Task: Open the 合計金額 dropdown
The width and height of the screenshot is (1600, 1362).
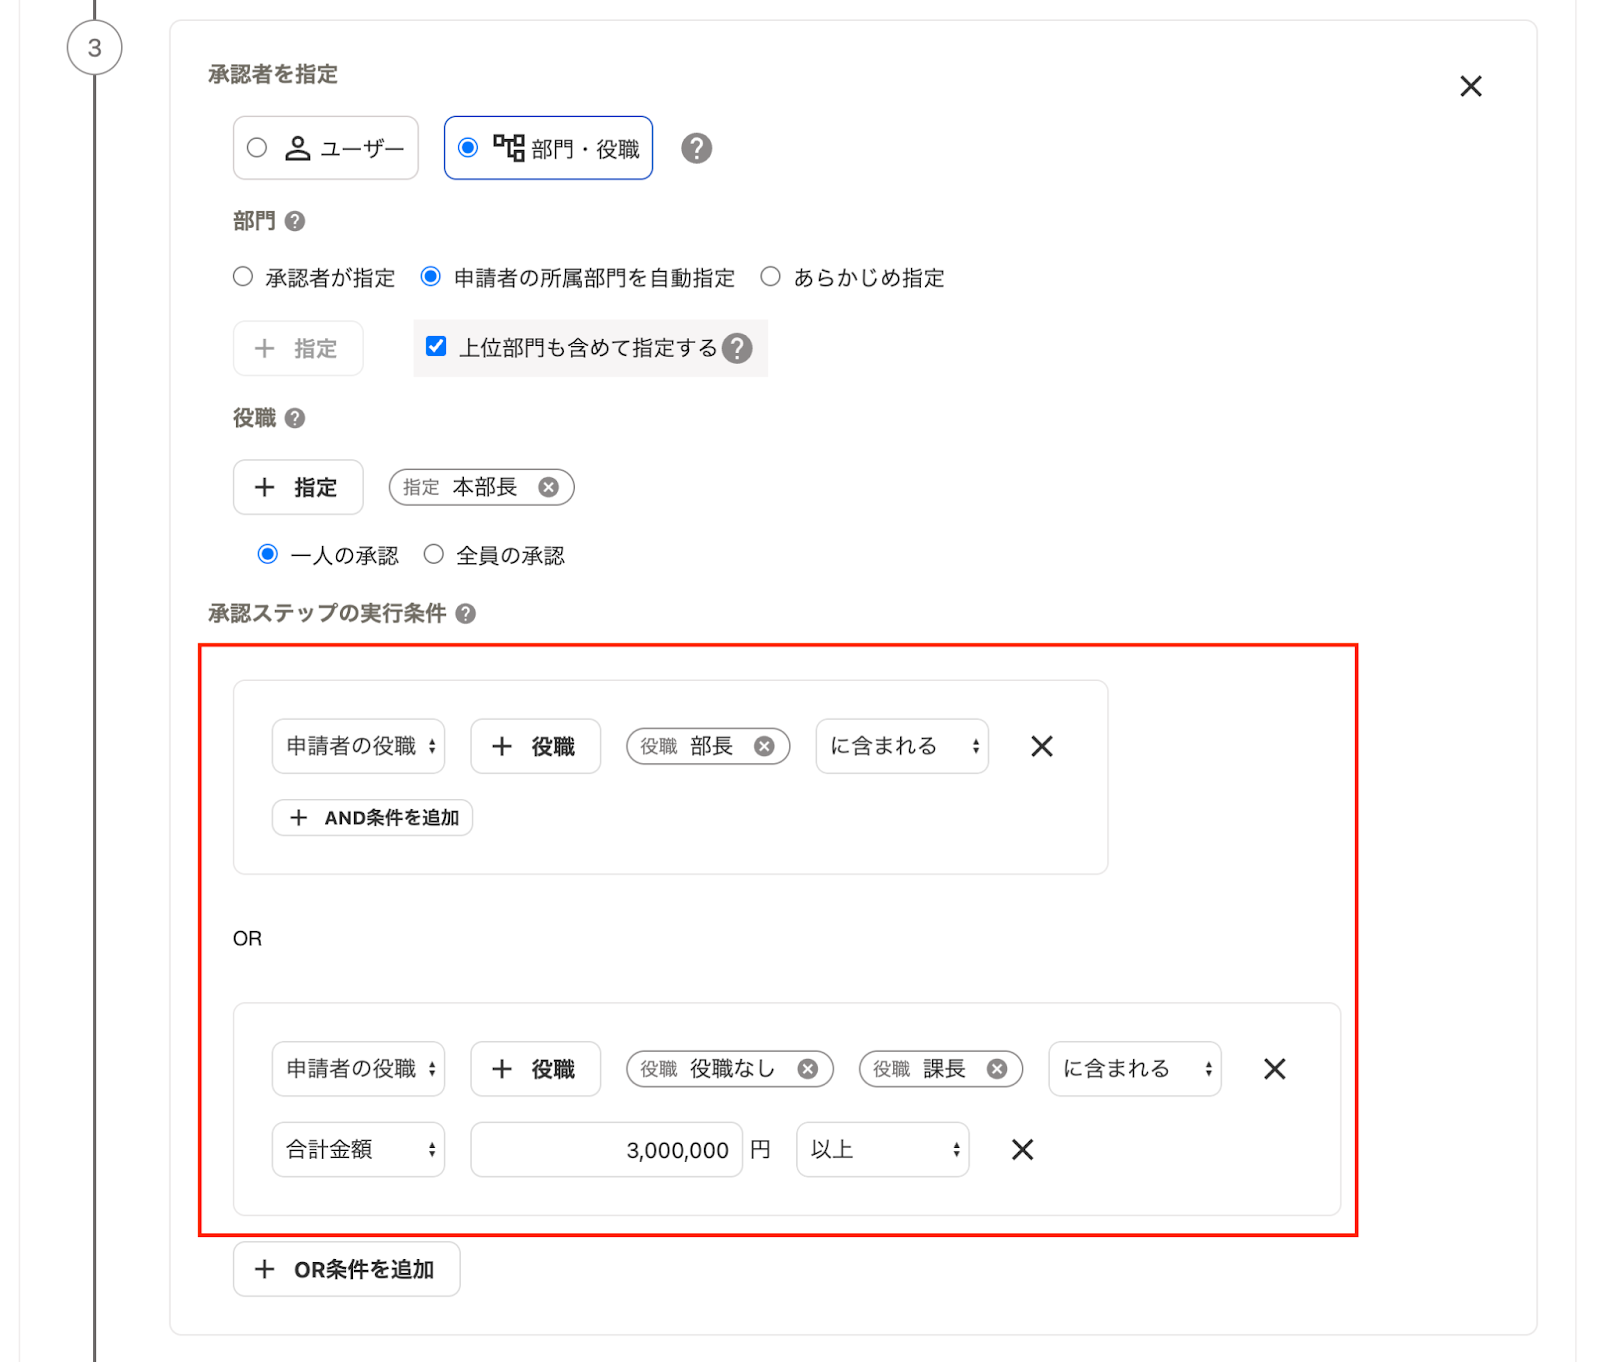Action: tap(358, 1150)
